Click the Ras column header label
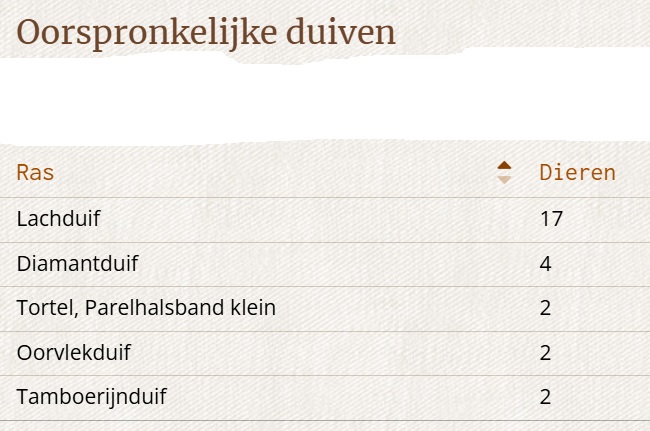Image resolution: width=650 pixels, height=431 pixels. [x=35, y=172]
